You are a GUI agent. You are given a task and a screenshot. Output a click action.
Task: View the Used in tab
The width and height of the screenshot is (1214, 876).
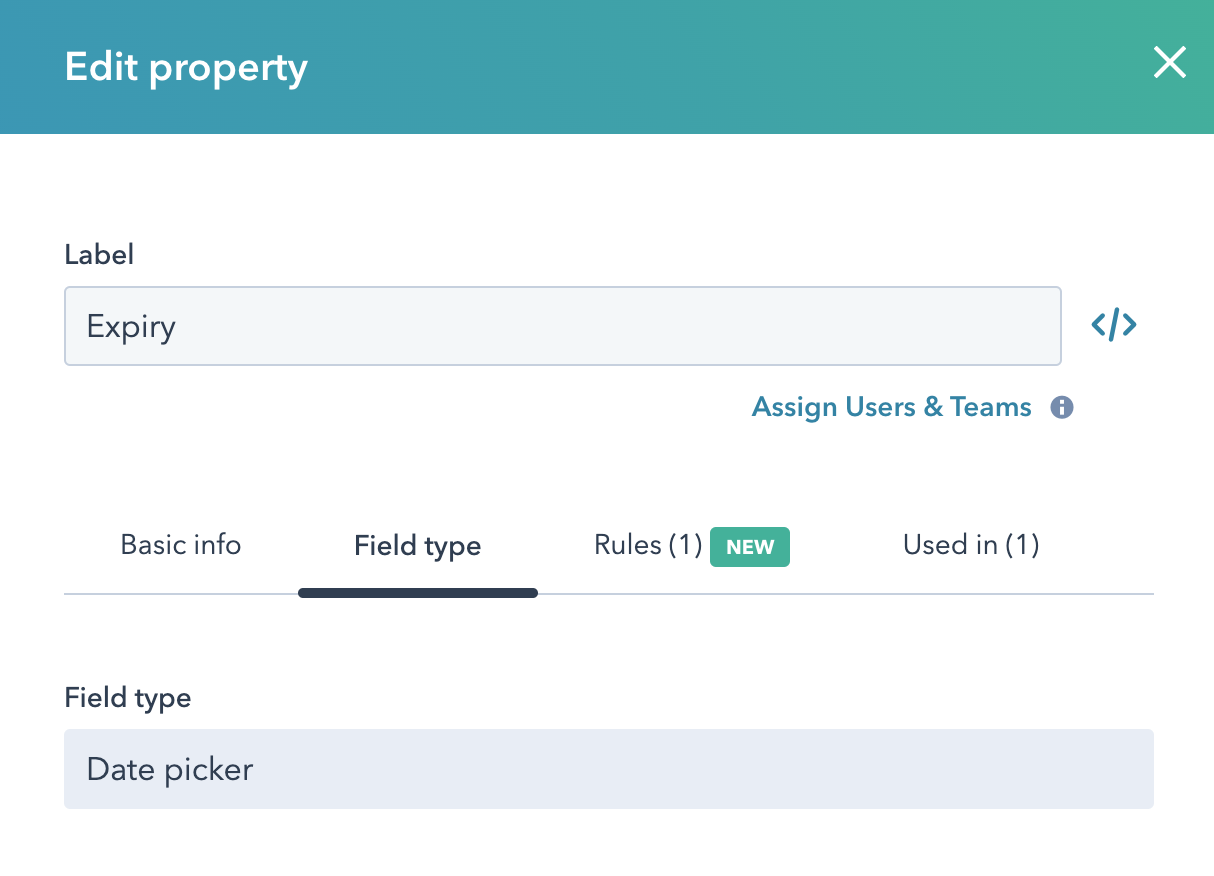[970, 545]
